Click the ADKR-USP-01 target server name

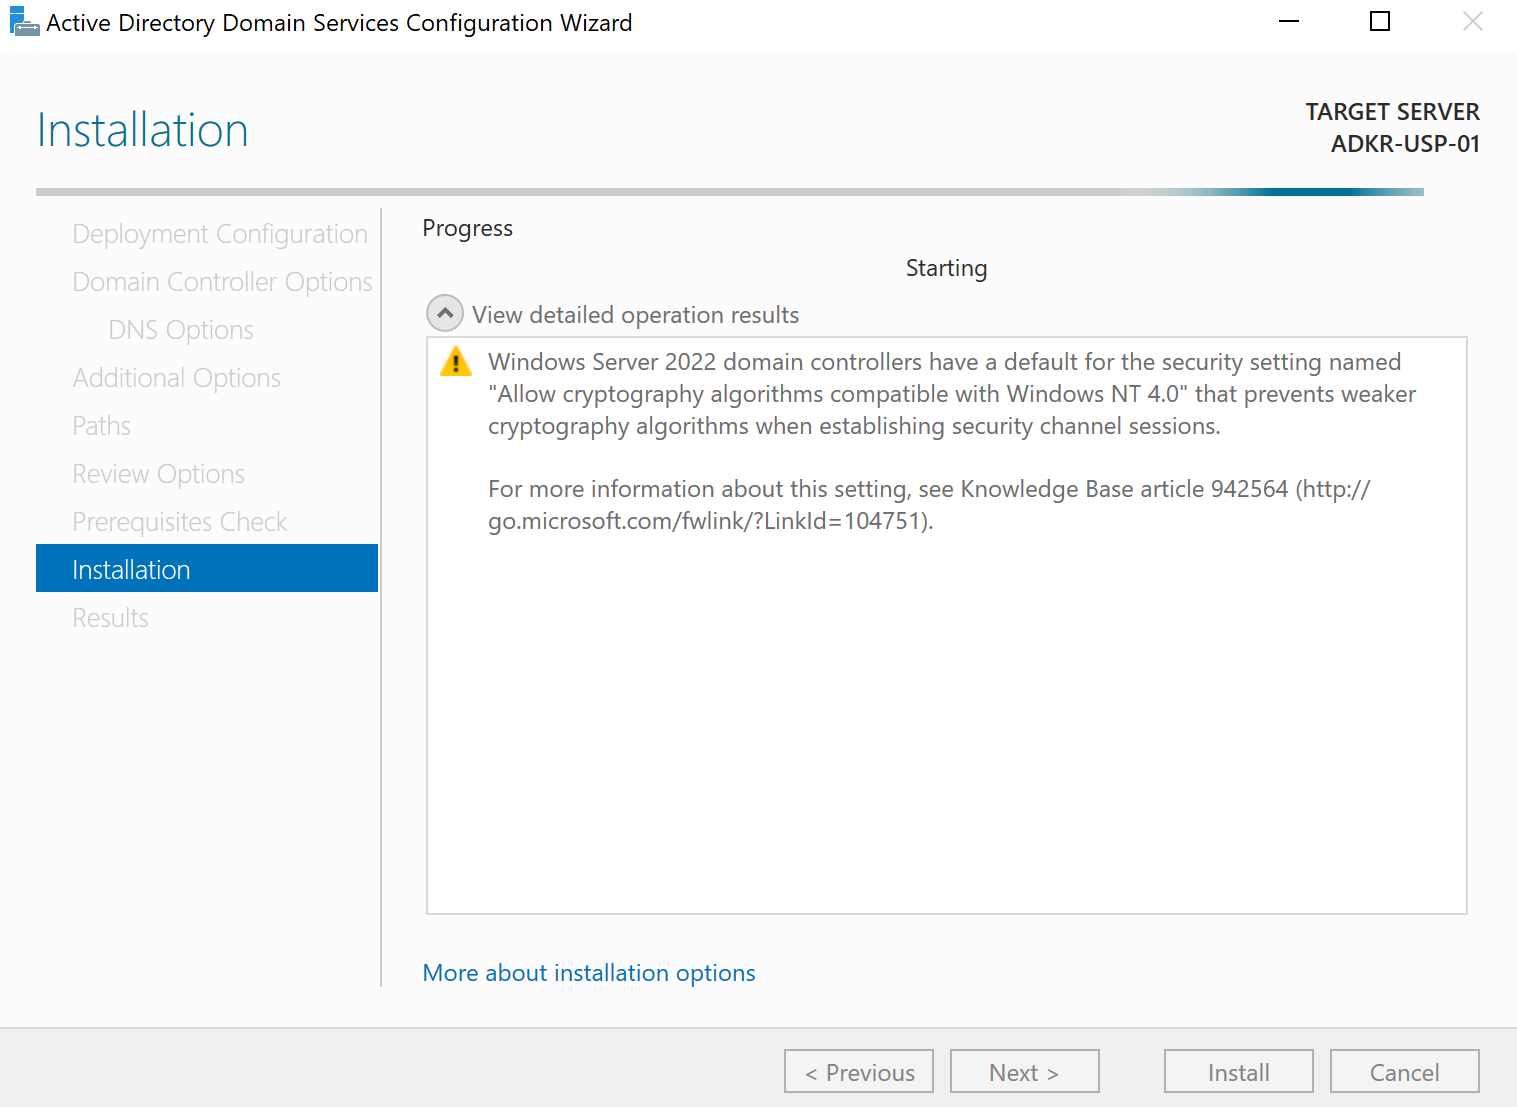(1405, 144)
